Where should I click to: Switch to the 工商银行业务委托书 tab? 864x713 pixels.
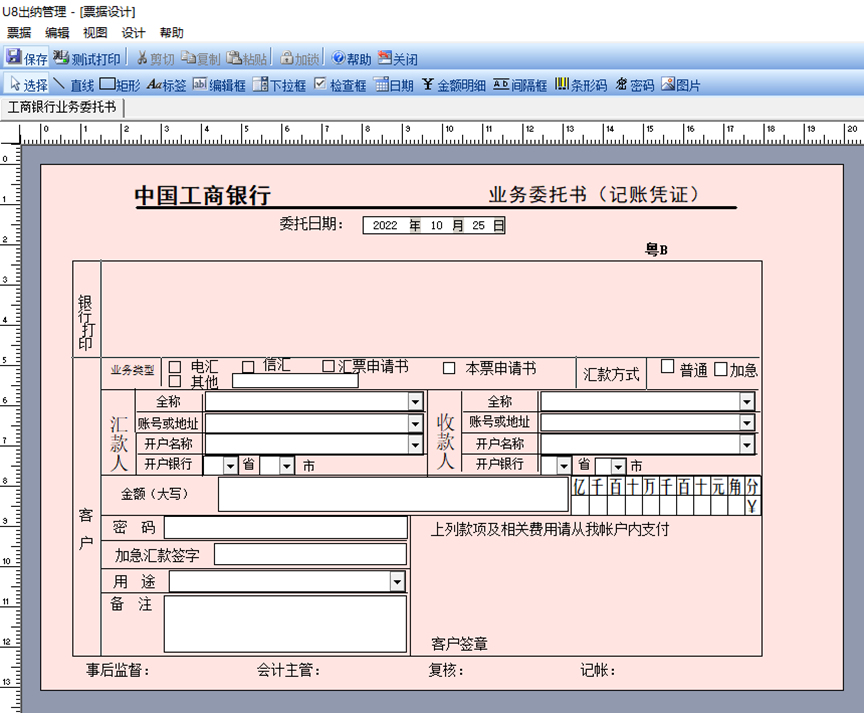click(x=62, y=107)
